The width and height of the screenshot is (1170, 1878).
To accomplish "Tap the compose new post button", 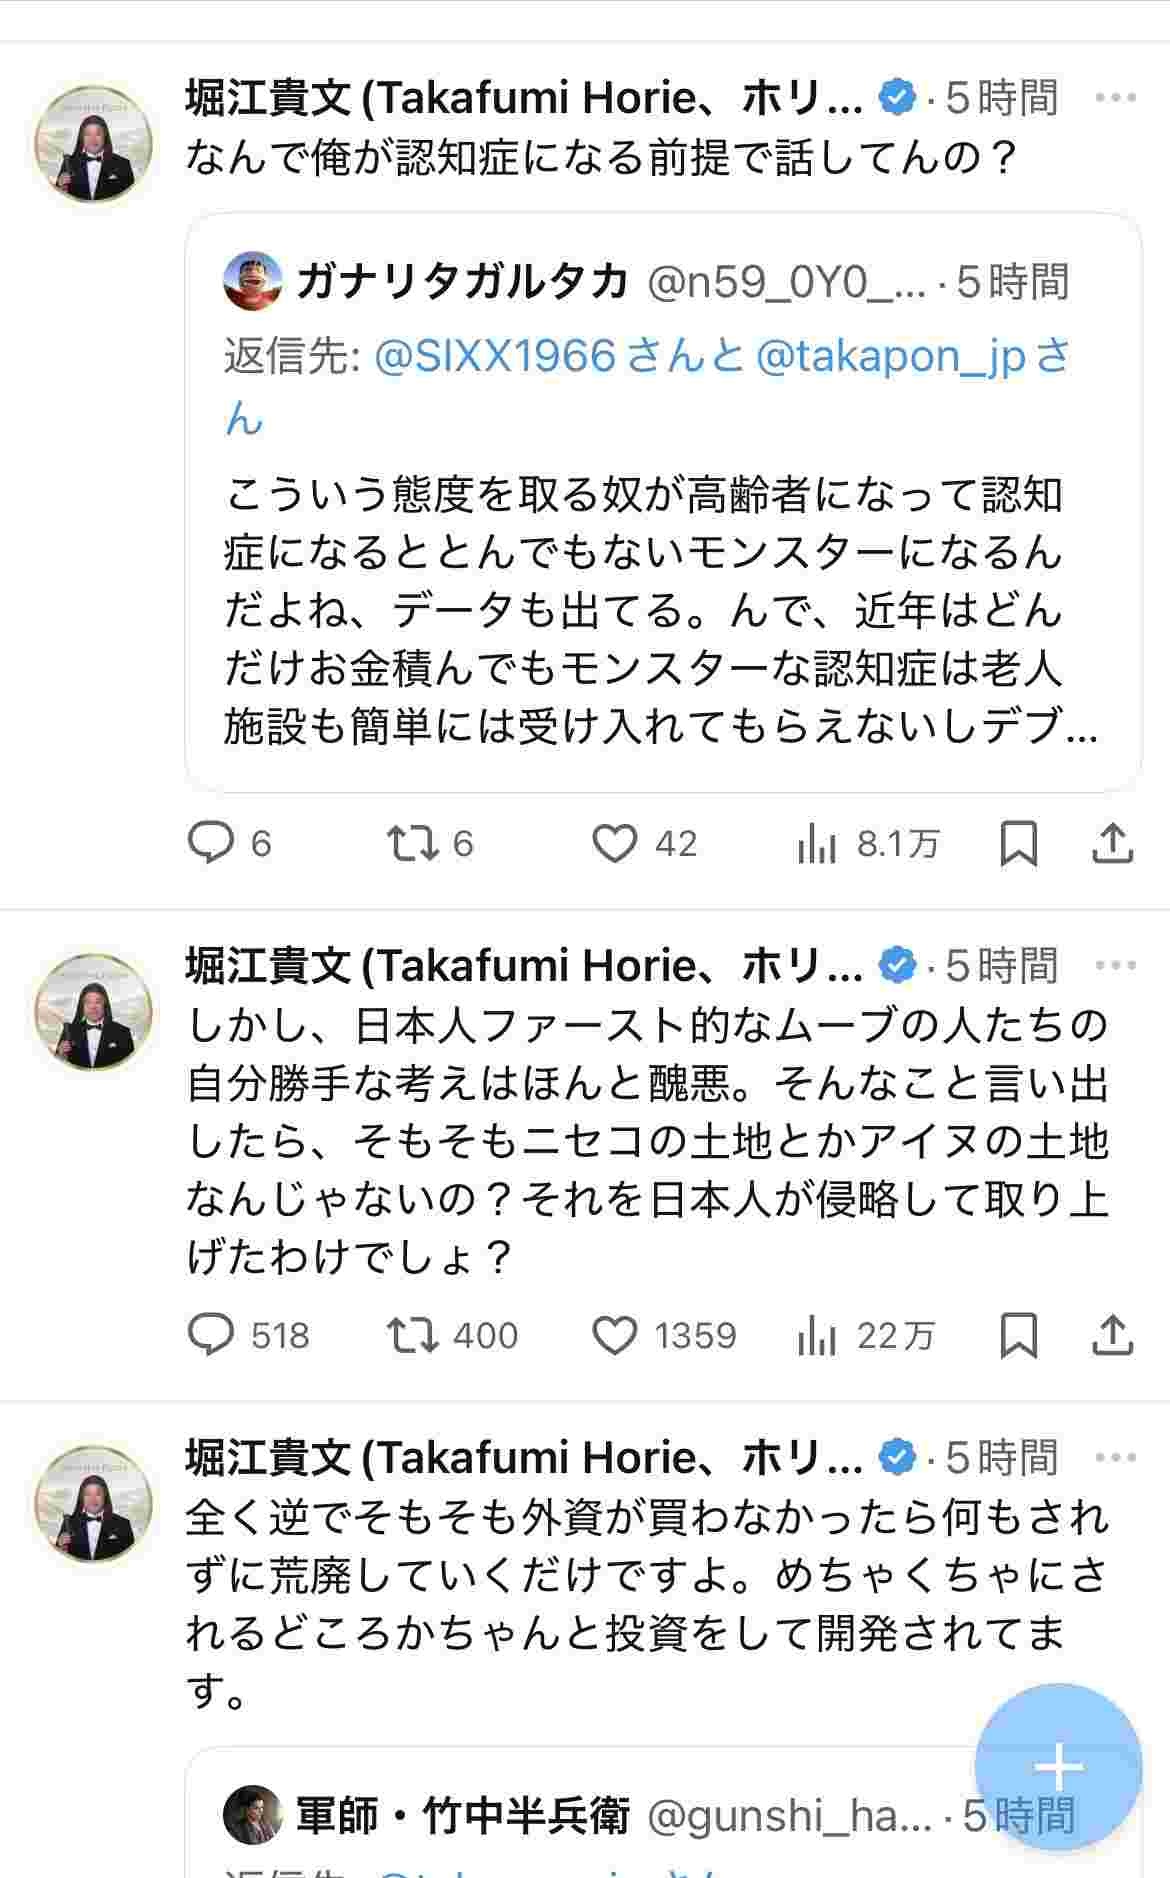I will (x=1058, y=1768).
